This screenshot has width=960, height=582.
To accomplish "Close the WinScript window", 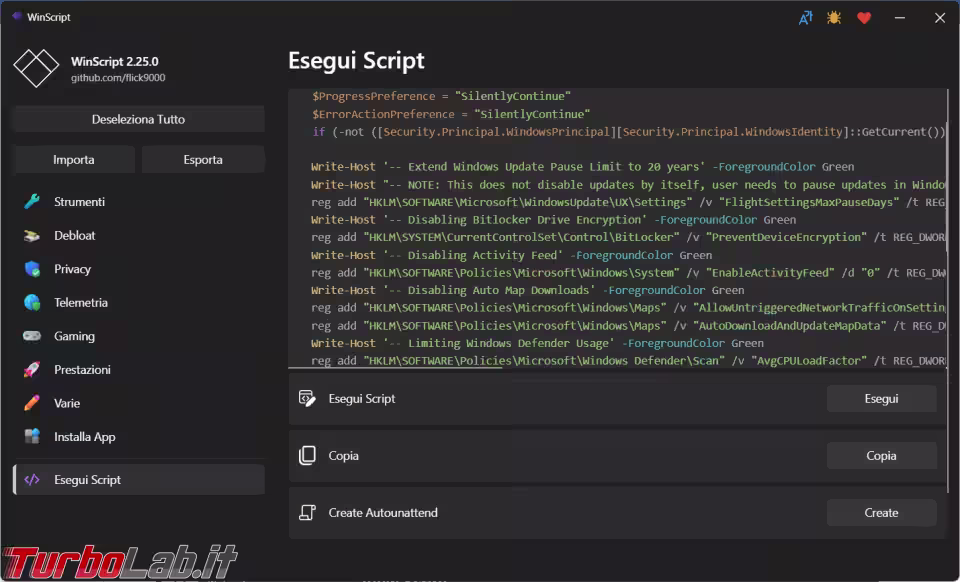I will coord(940,18).
